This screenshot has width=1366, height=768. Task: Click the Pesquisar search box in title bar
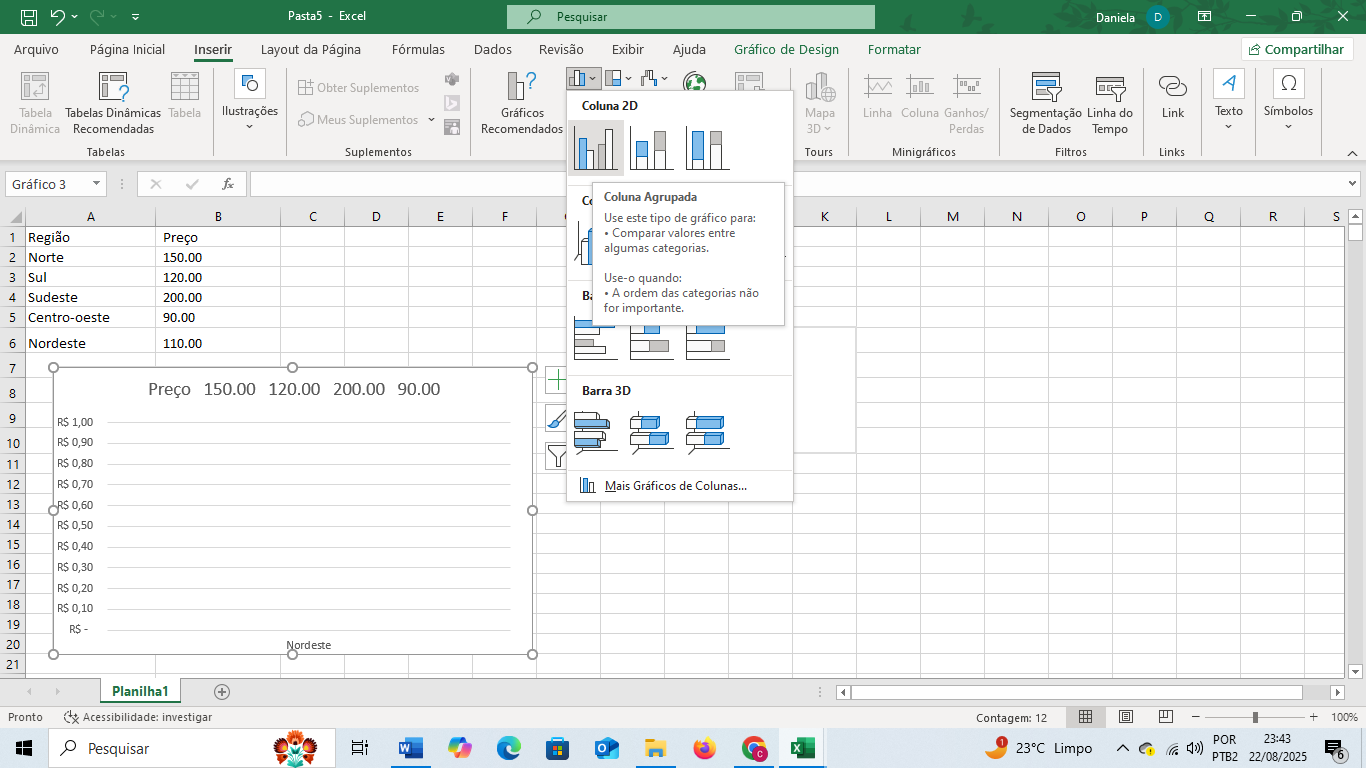click(691, 17)
